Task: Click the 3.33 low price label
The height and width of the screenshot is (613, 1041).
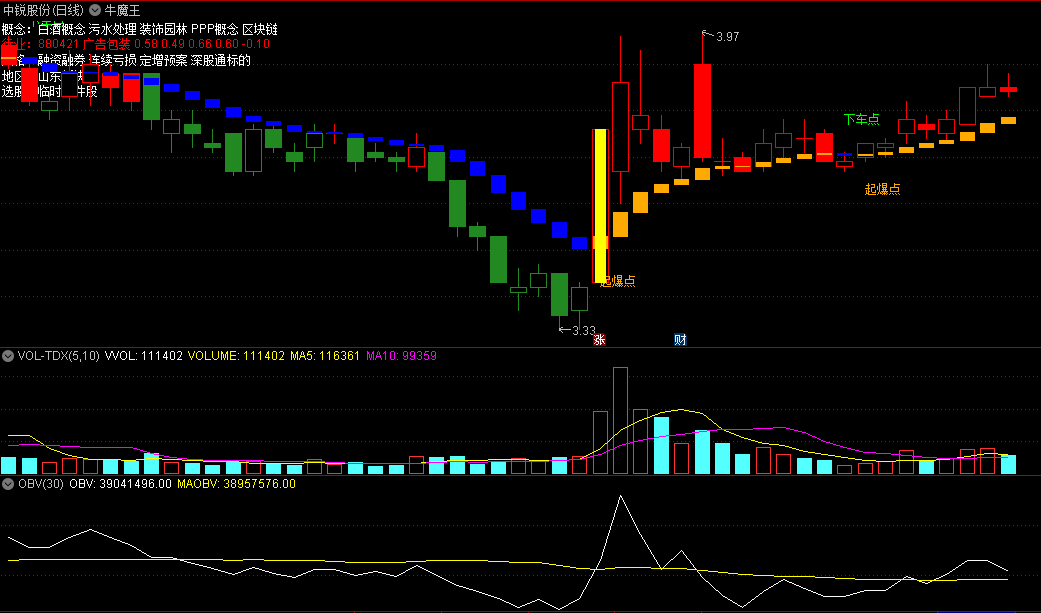Action: pos(584,330)
